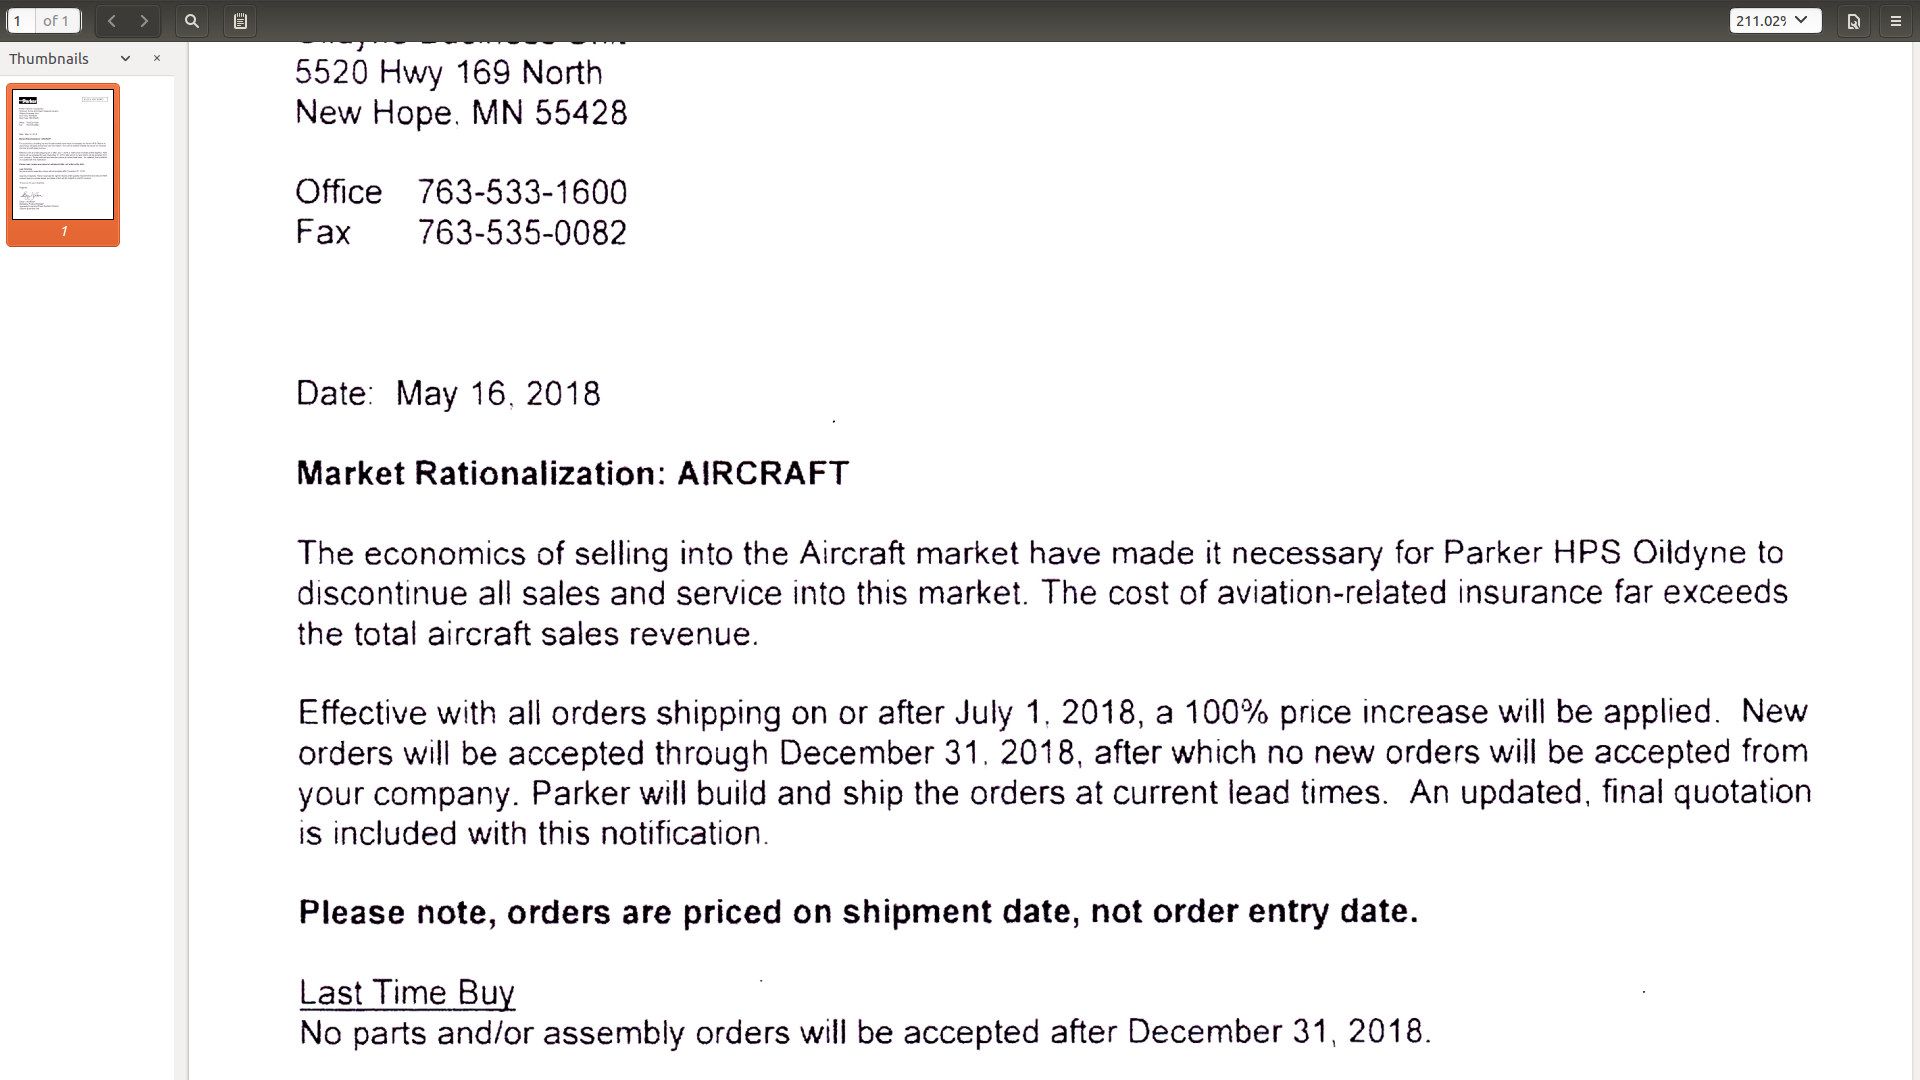This screenshot has height=1080, width=1920.
Task: Open the file options menu icon
Action: [1854, 20]
